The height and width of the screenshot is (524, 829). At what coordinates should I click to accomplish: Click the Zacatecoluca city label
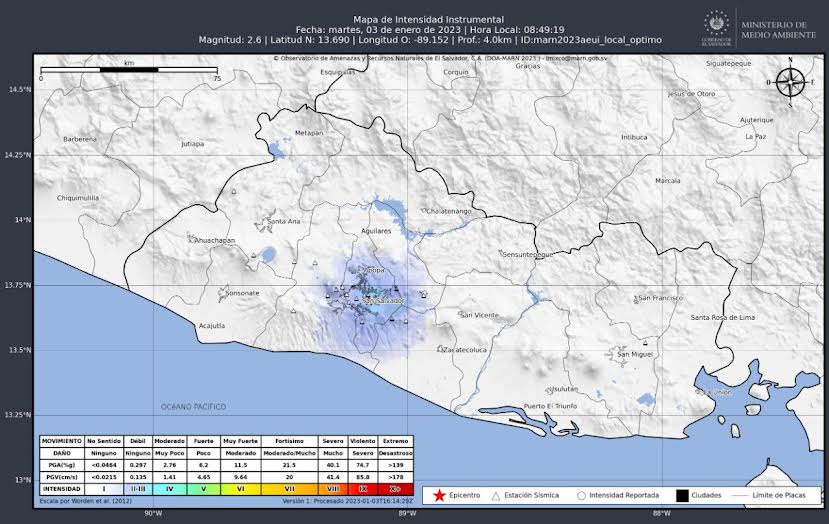pos(465,351)
